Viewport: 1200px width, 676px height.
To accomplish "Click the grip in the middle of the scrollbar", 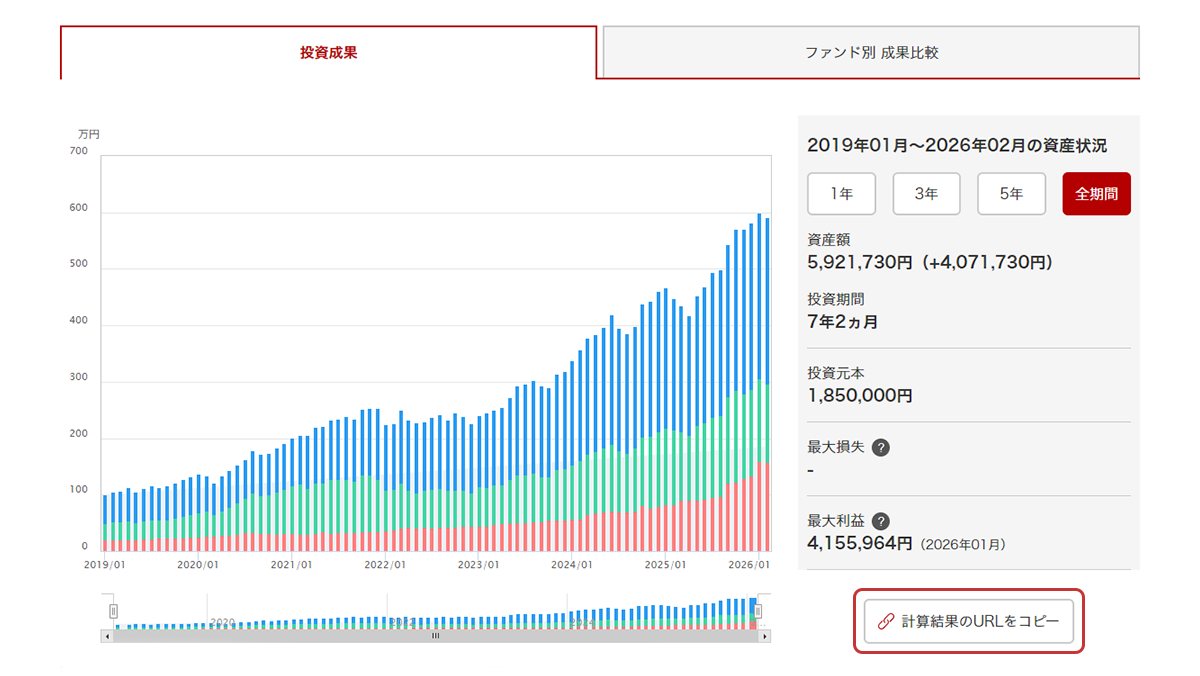I will [435, 636].
